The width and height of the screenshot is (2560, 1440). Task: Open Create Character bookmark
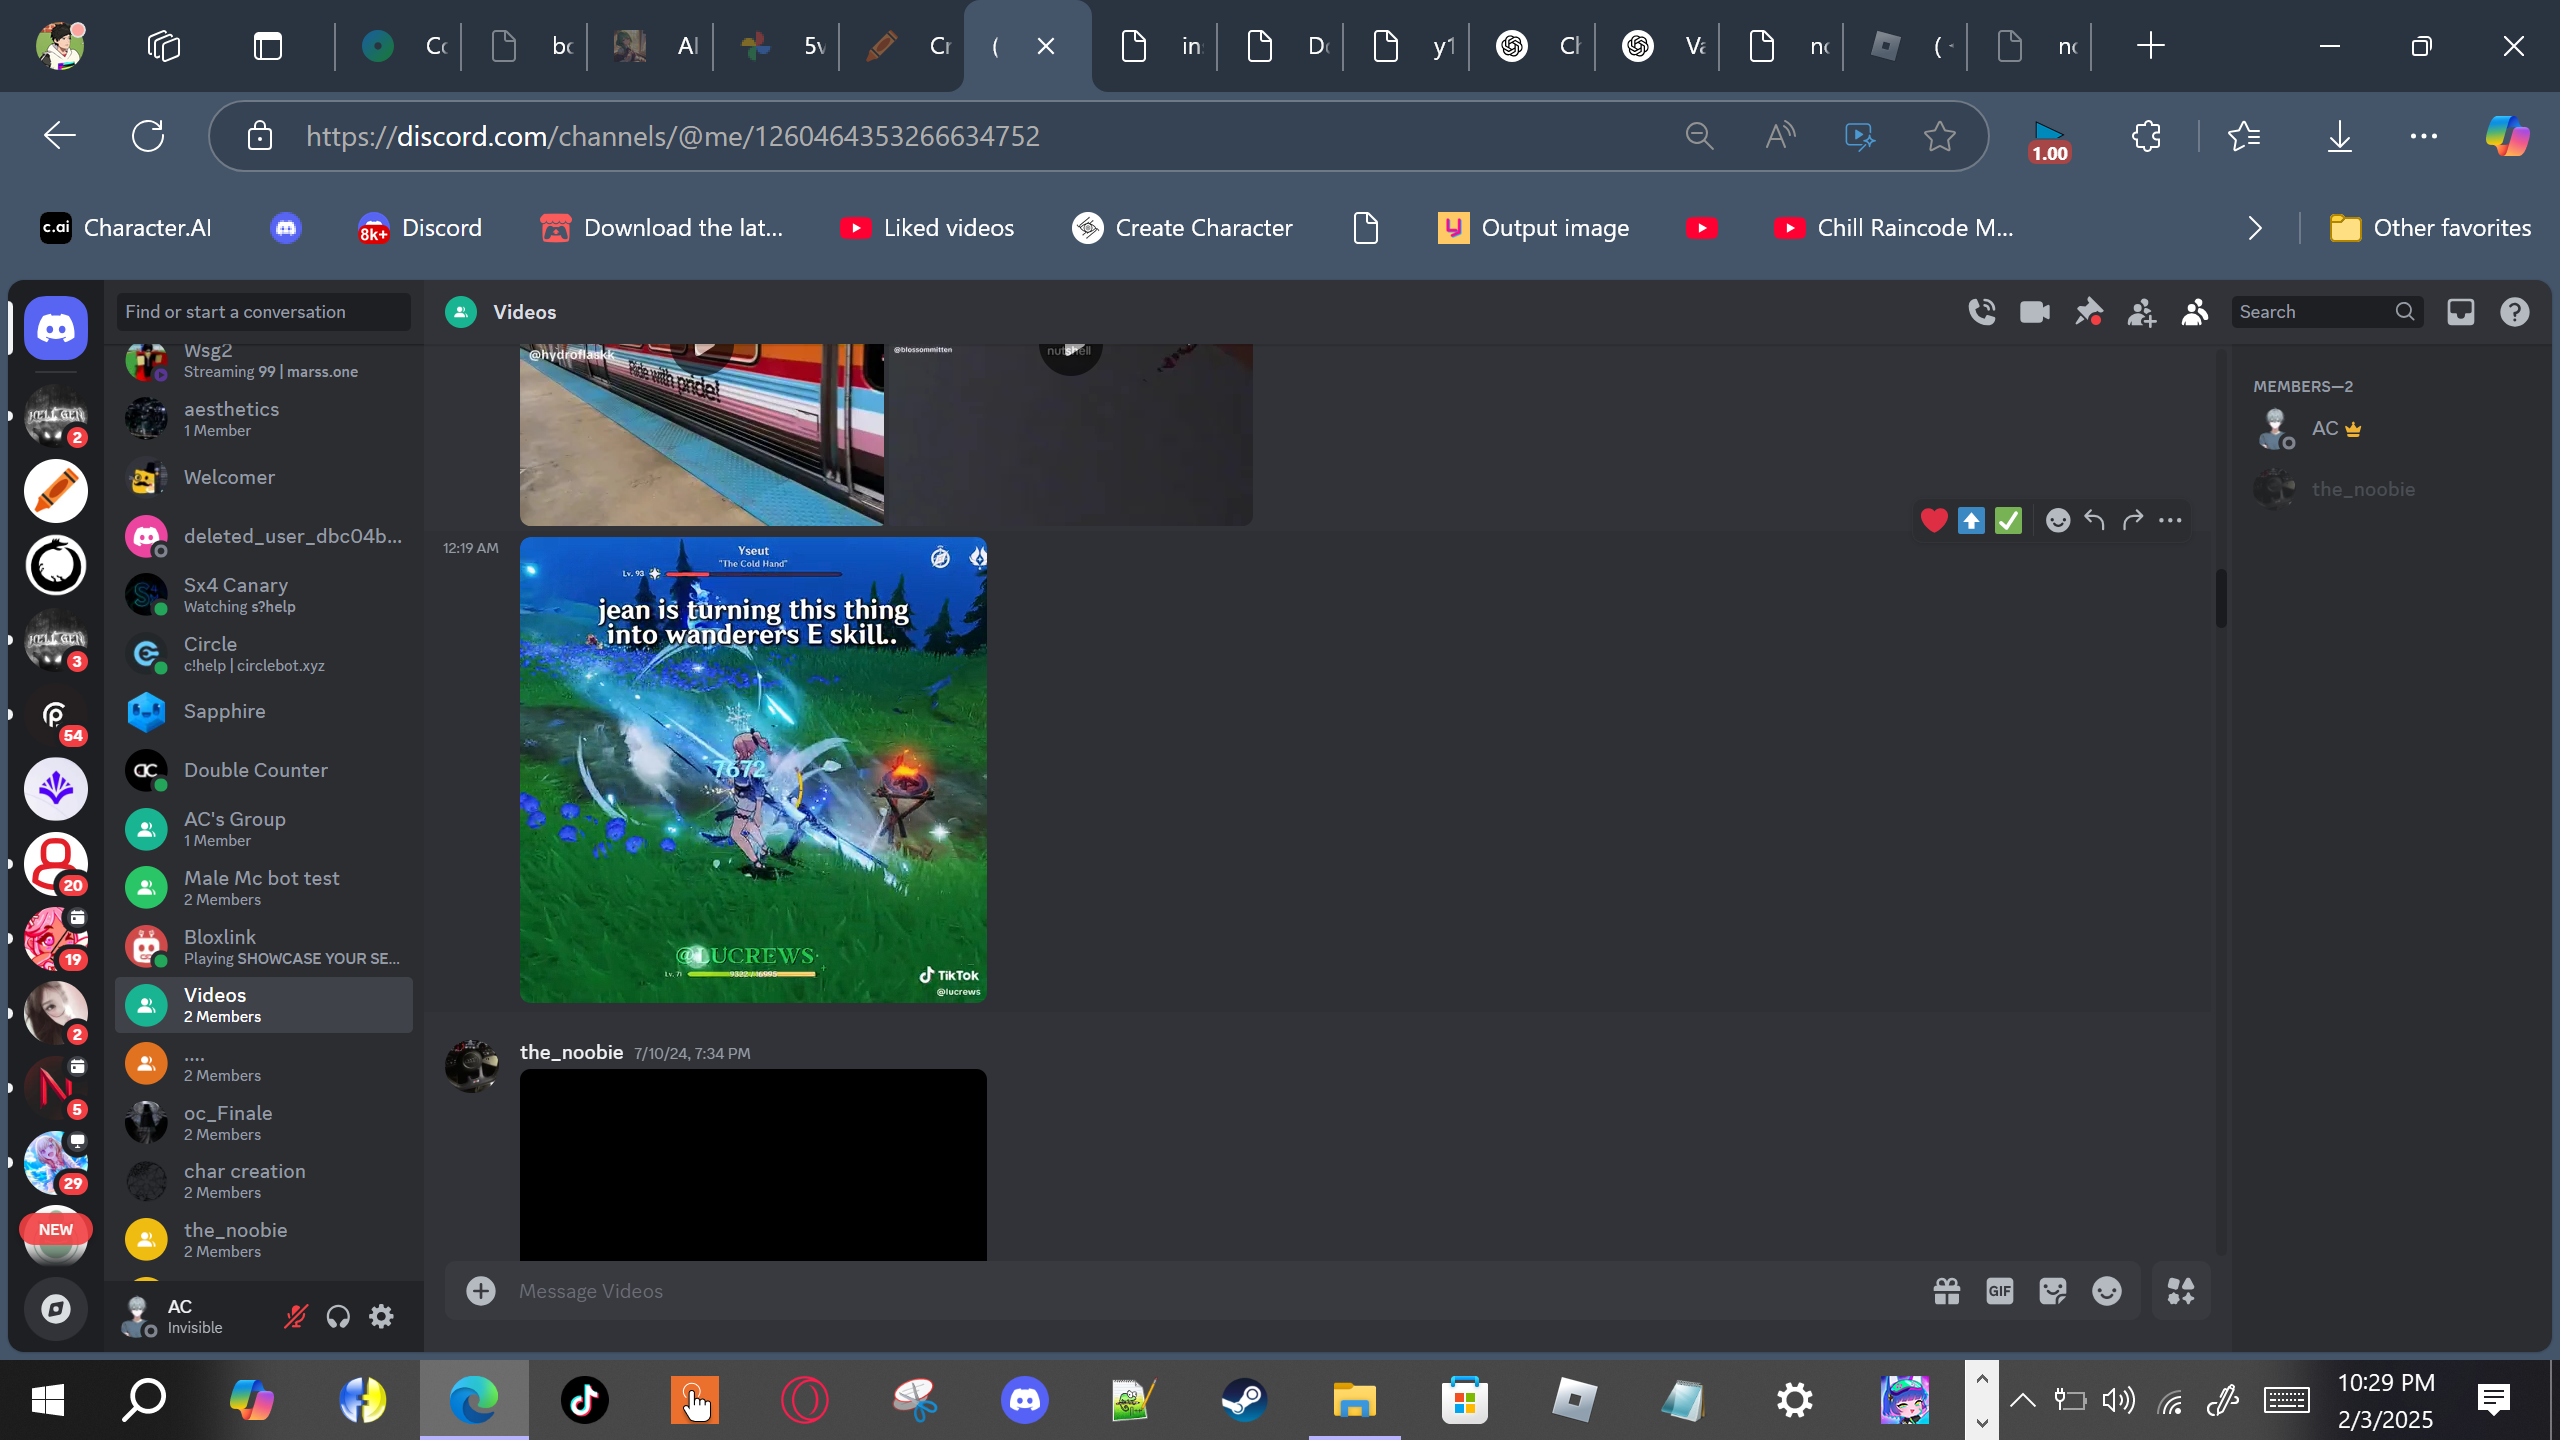click(x=1182, y=228)
